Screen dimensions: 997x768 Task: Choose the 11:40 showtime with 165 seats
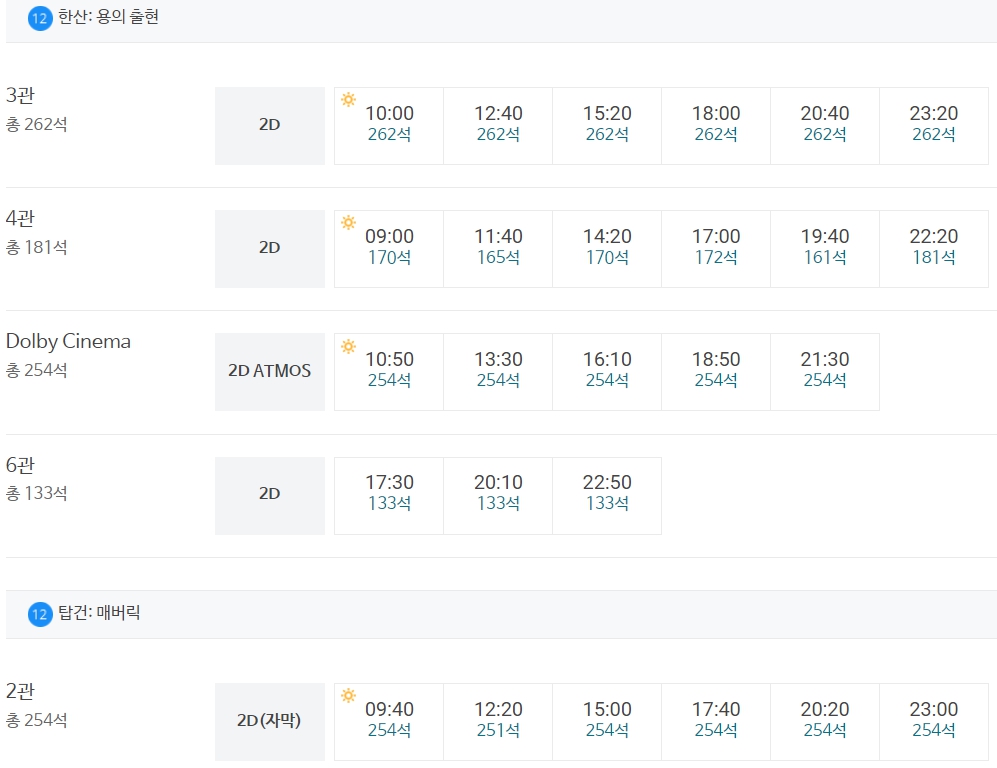click(498, 249)
